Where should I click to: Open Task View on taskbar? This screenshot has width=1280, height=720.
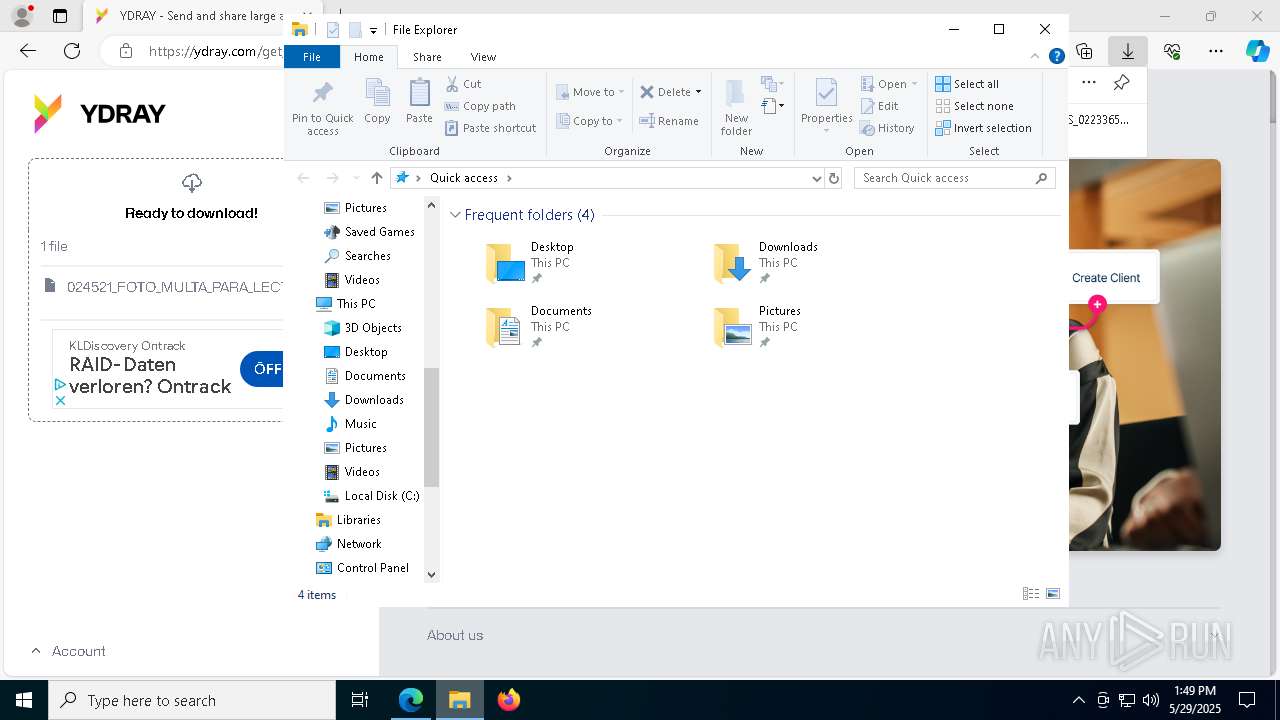[x=360, y=700]
